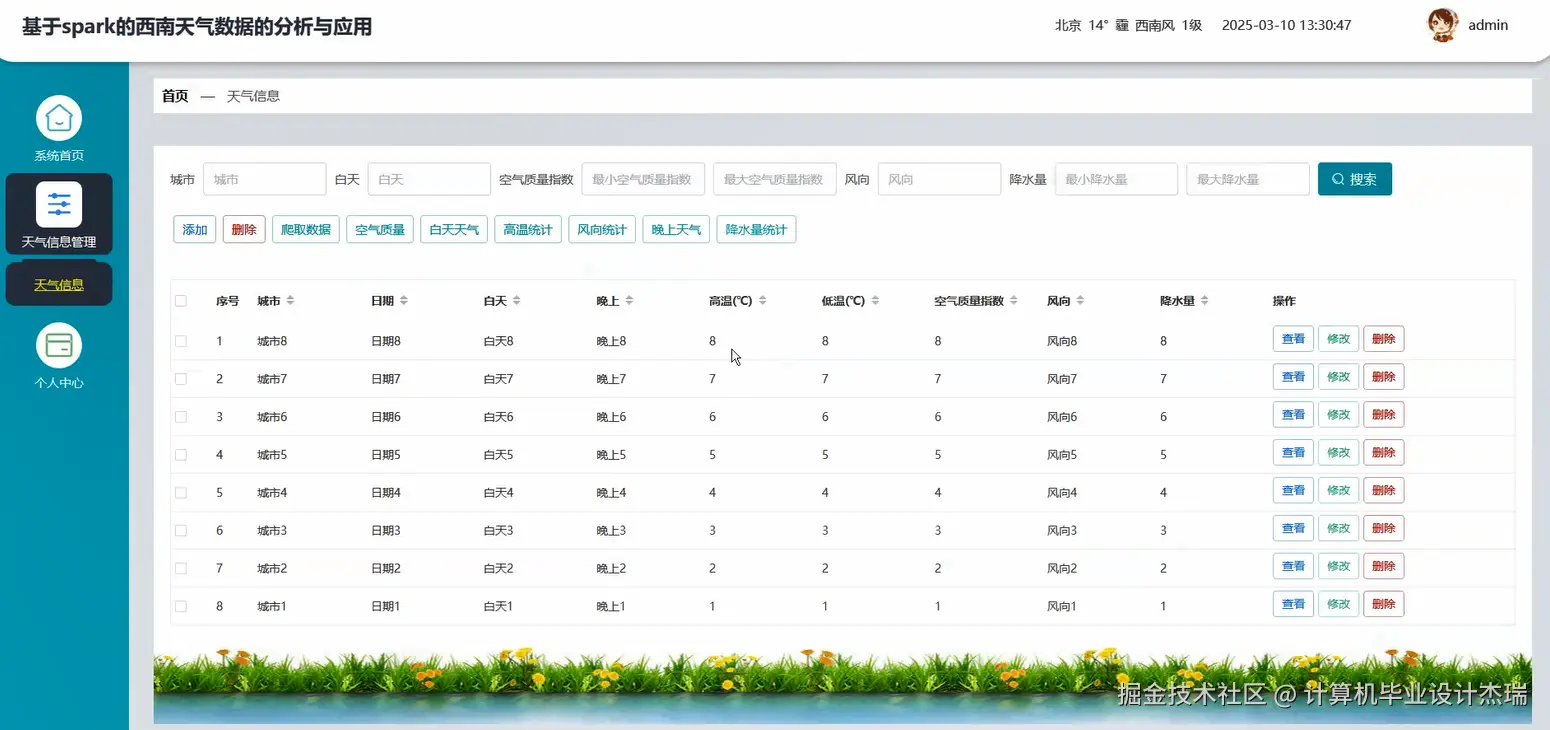
Task: Sort table by 日期 column arrows
Action: coord(403,301)
